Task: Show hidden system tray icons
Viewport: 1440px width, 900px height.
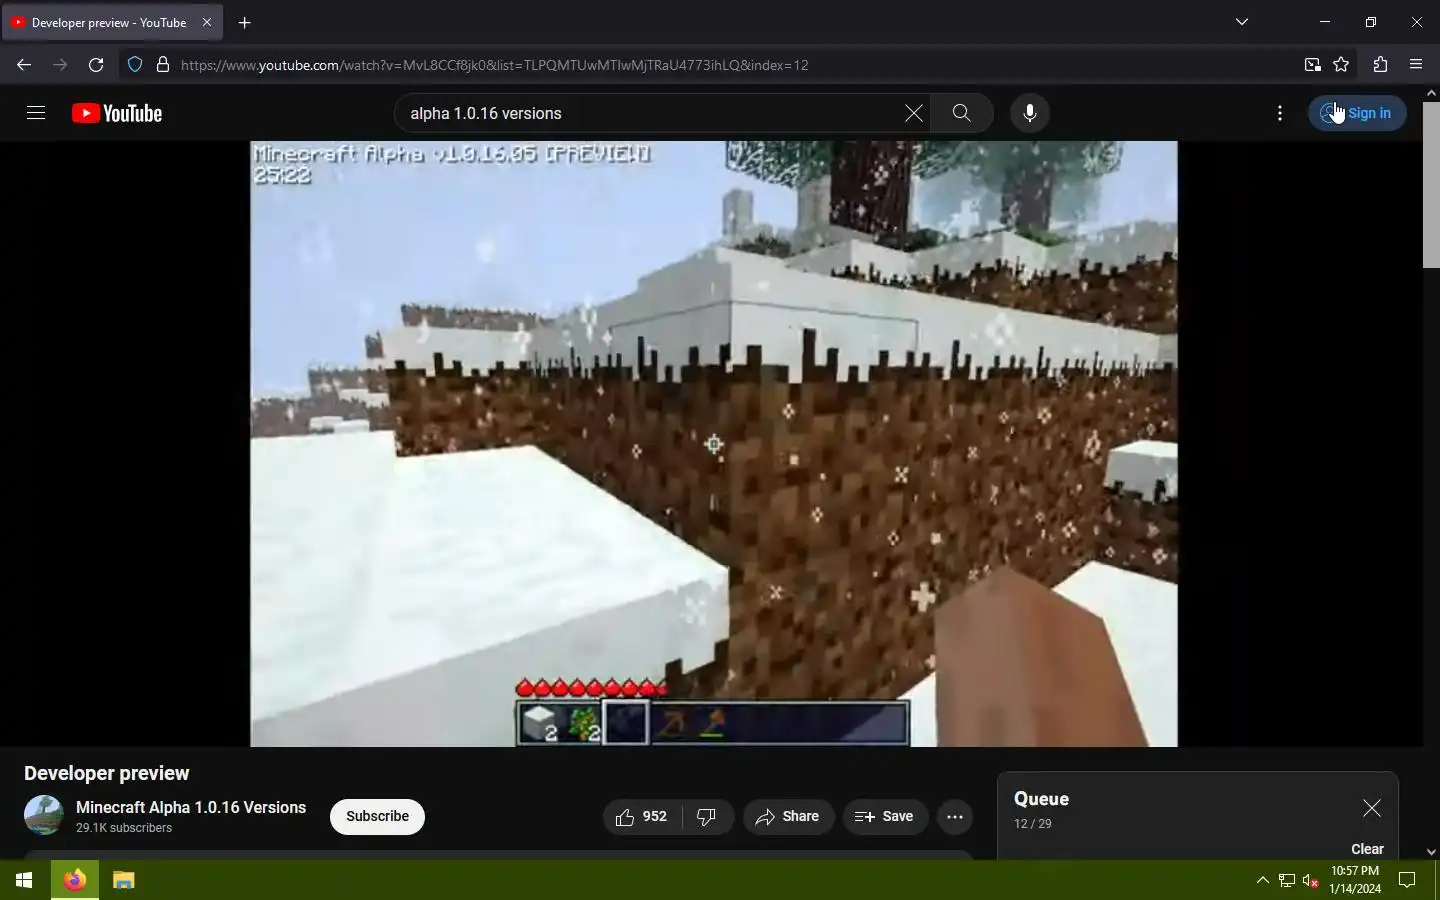Action: [x=1262, y=880]
